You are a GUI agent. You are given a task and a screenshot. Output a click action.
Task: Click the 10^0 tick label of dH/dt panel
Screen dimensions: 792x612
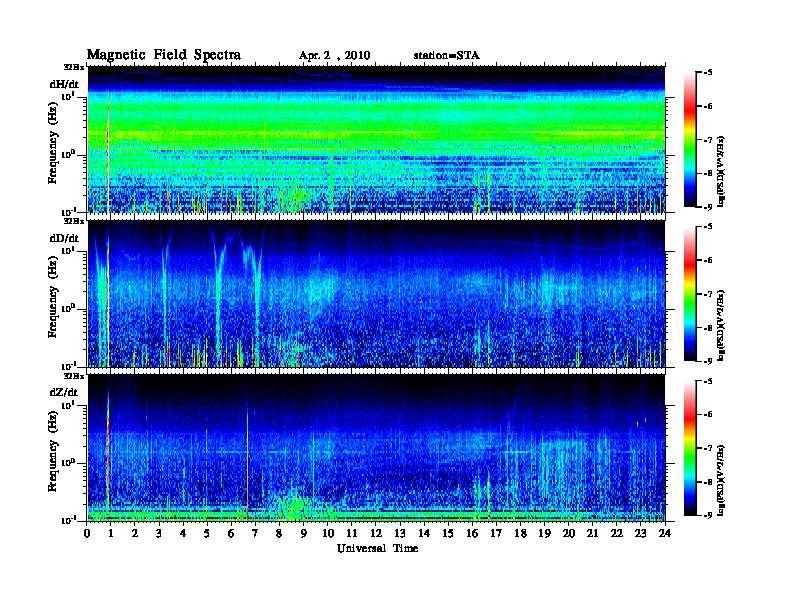[68, 154]
